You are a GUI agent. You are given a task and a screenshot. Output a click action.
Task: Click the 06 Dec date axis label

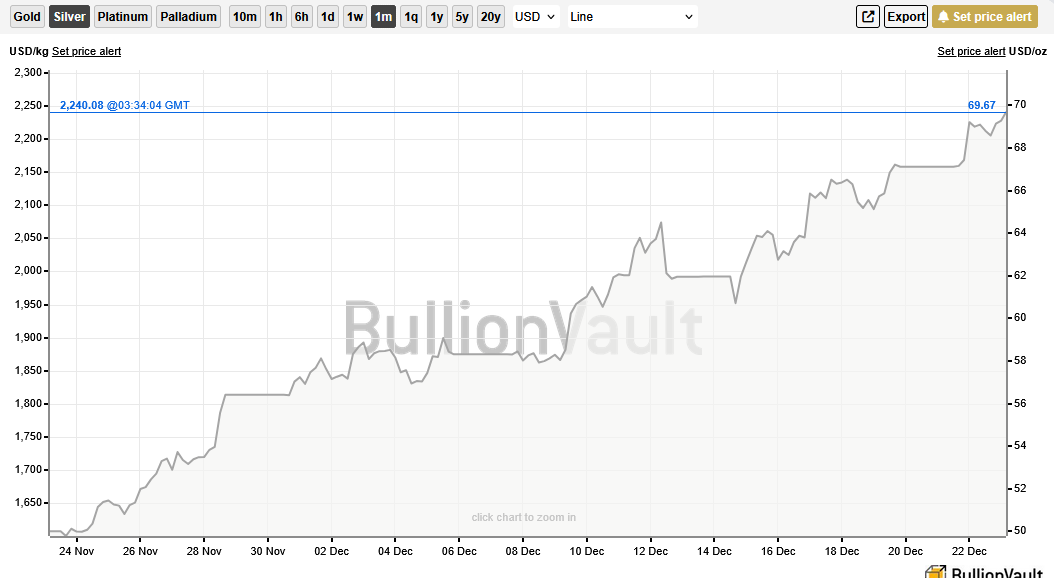pyautogui.click(x=459, y=551)
